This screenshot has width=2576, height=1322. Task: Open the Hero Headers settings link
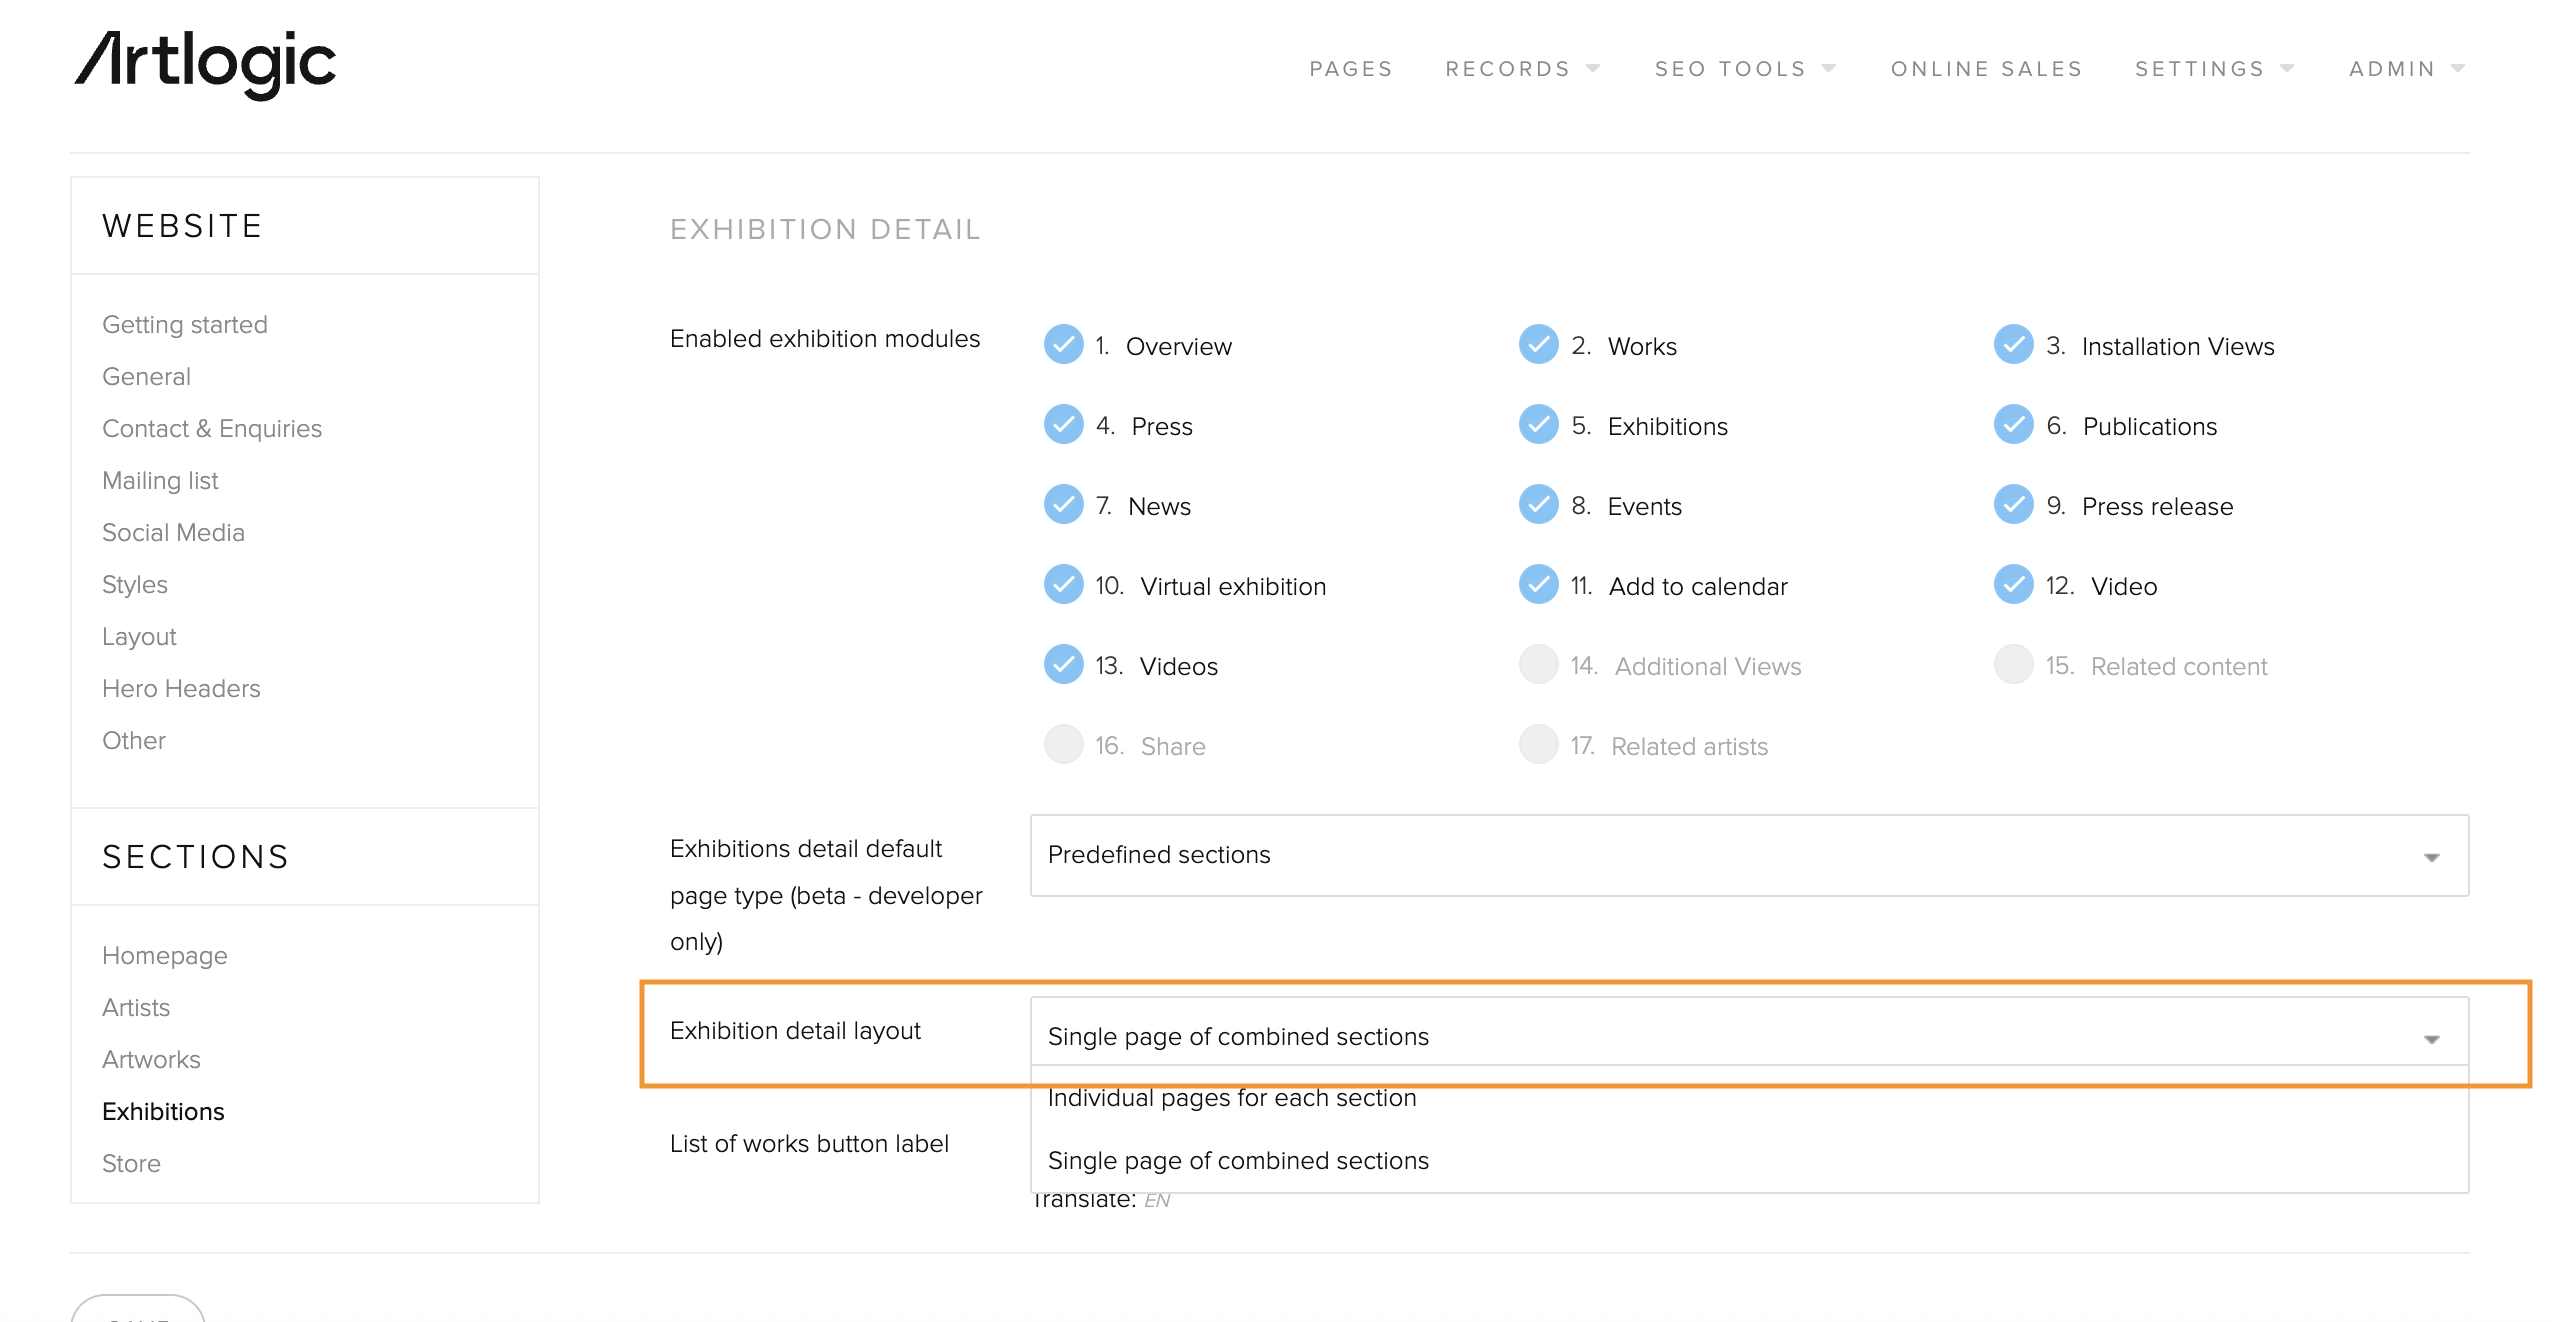pyautogui.click(x=181, y=688)
